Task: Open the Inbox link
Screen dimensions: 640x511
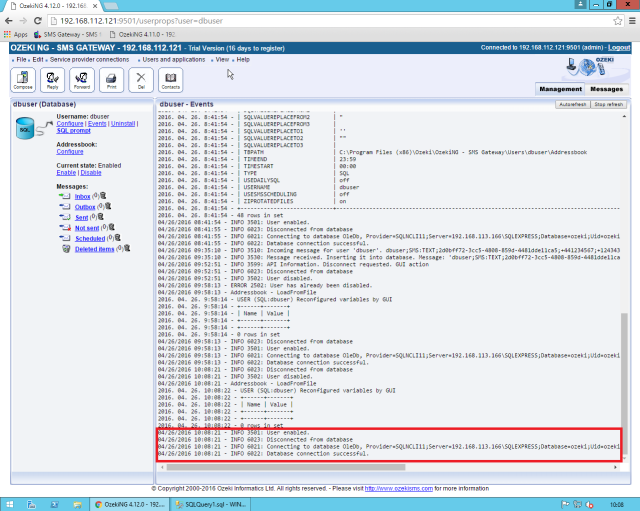Action: click(x=82, y=197)
